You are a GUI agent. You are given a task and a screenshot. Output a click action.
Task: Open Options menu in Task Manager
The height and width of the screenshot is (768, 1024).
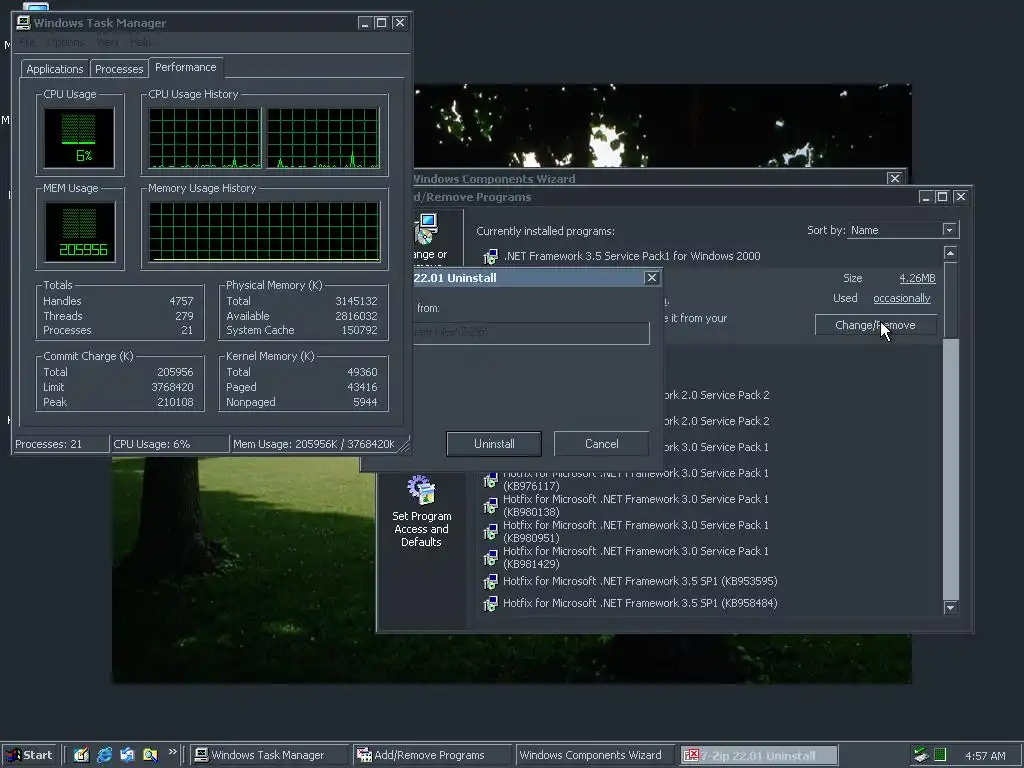(65, 42)
